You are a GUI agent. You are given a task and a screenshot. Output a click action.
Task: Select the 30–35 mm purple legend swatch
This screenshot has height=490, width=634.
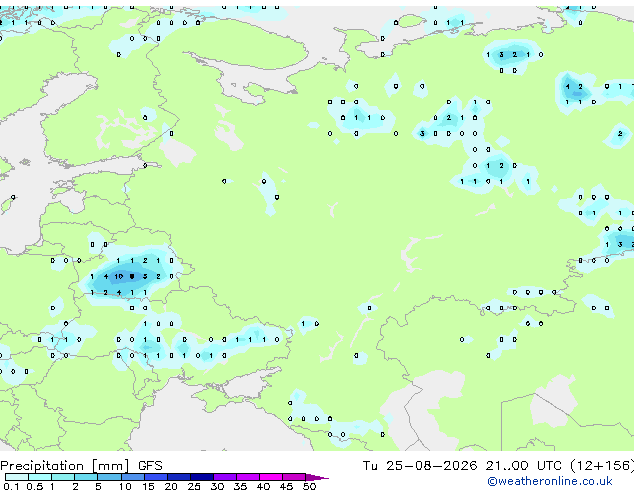(x=225, y=477)
